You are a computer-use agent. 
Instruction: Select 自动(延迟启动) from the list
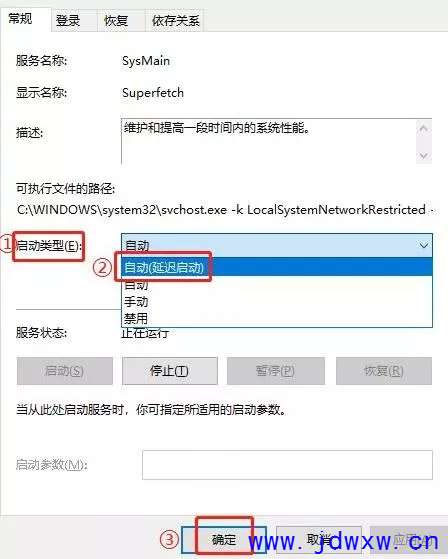(x=277, y=267)
